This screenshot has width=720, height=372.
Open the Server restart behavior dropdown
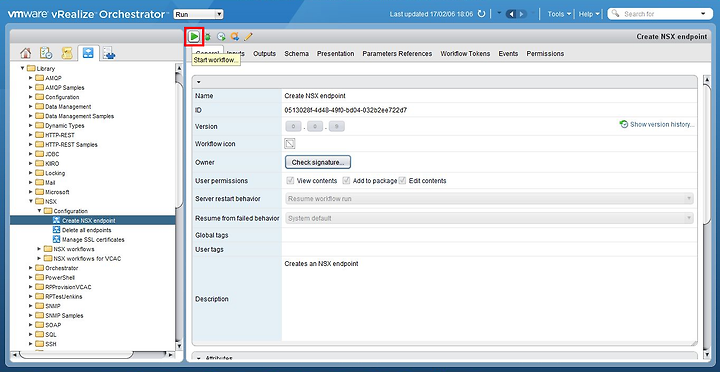pos(489,198)
